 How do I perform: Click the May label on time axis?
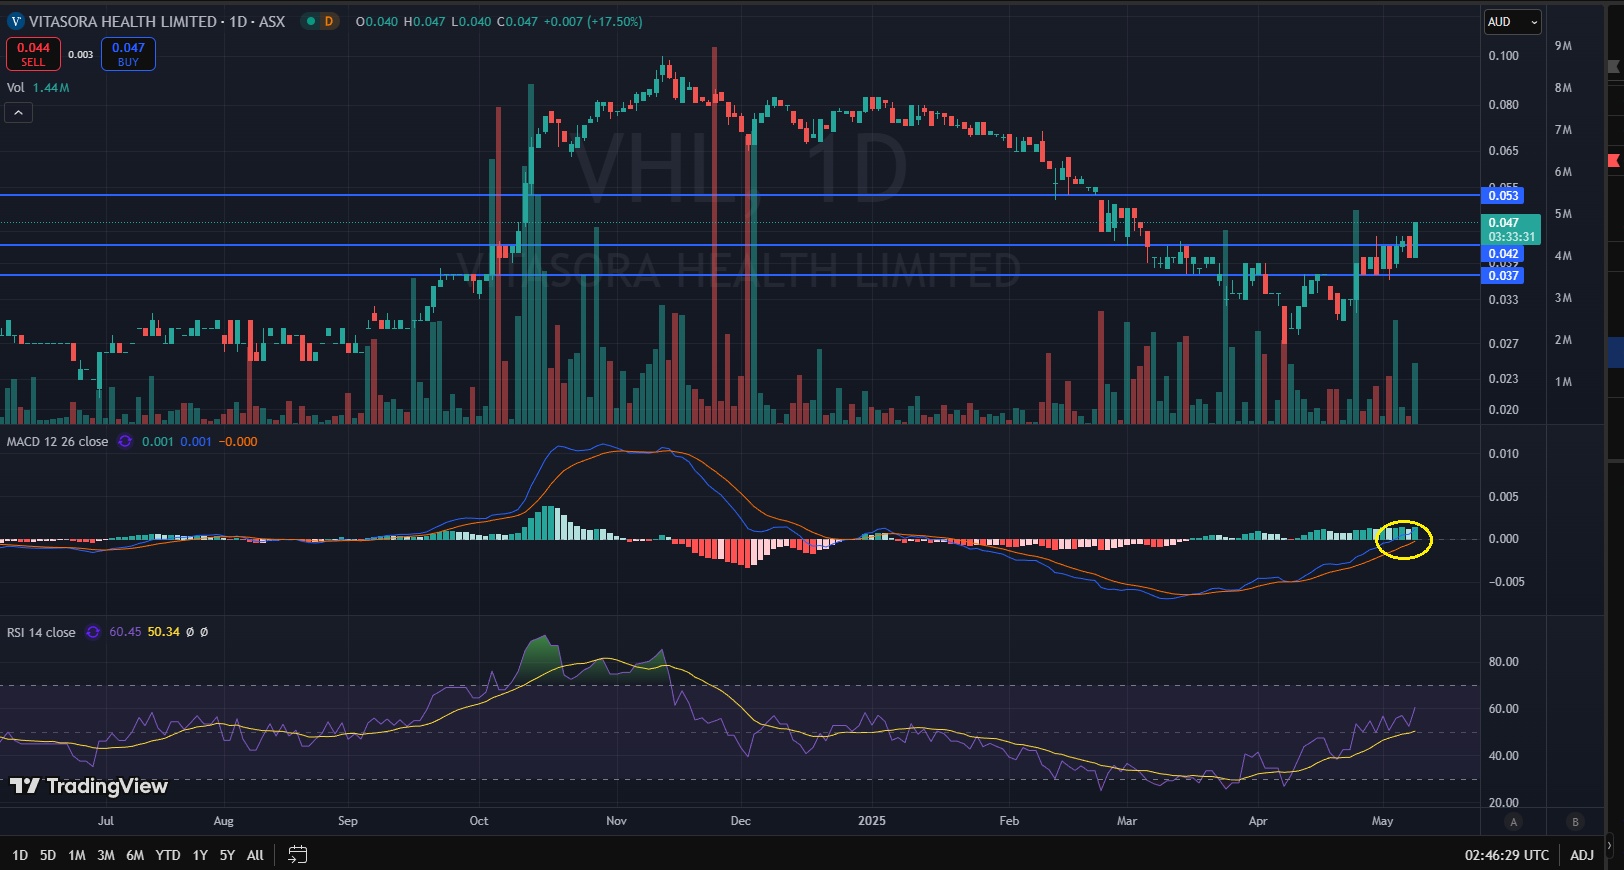[1382, 821]
